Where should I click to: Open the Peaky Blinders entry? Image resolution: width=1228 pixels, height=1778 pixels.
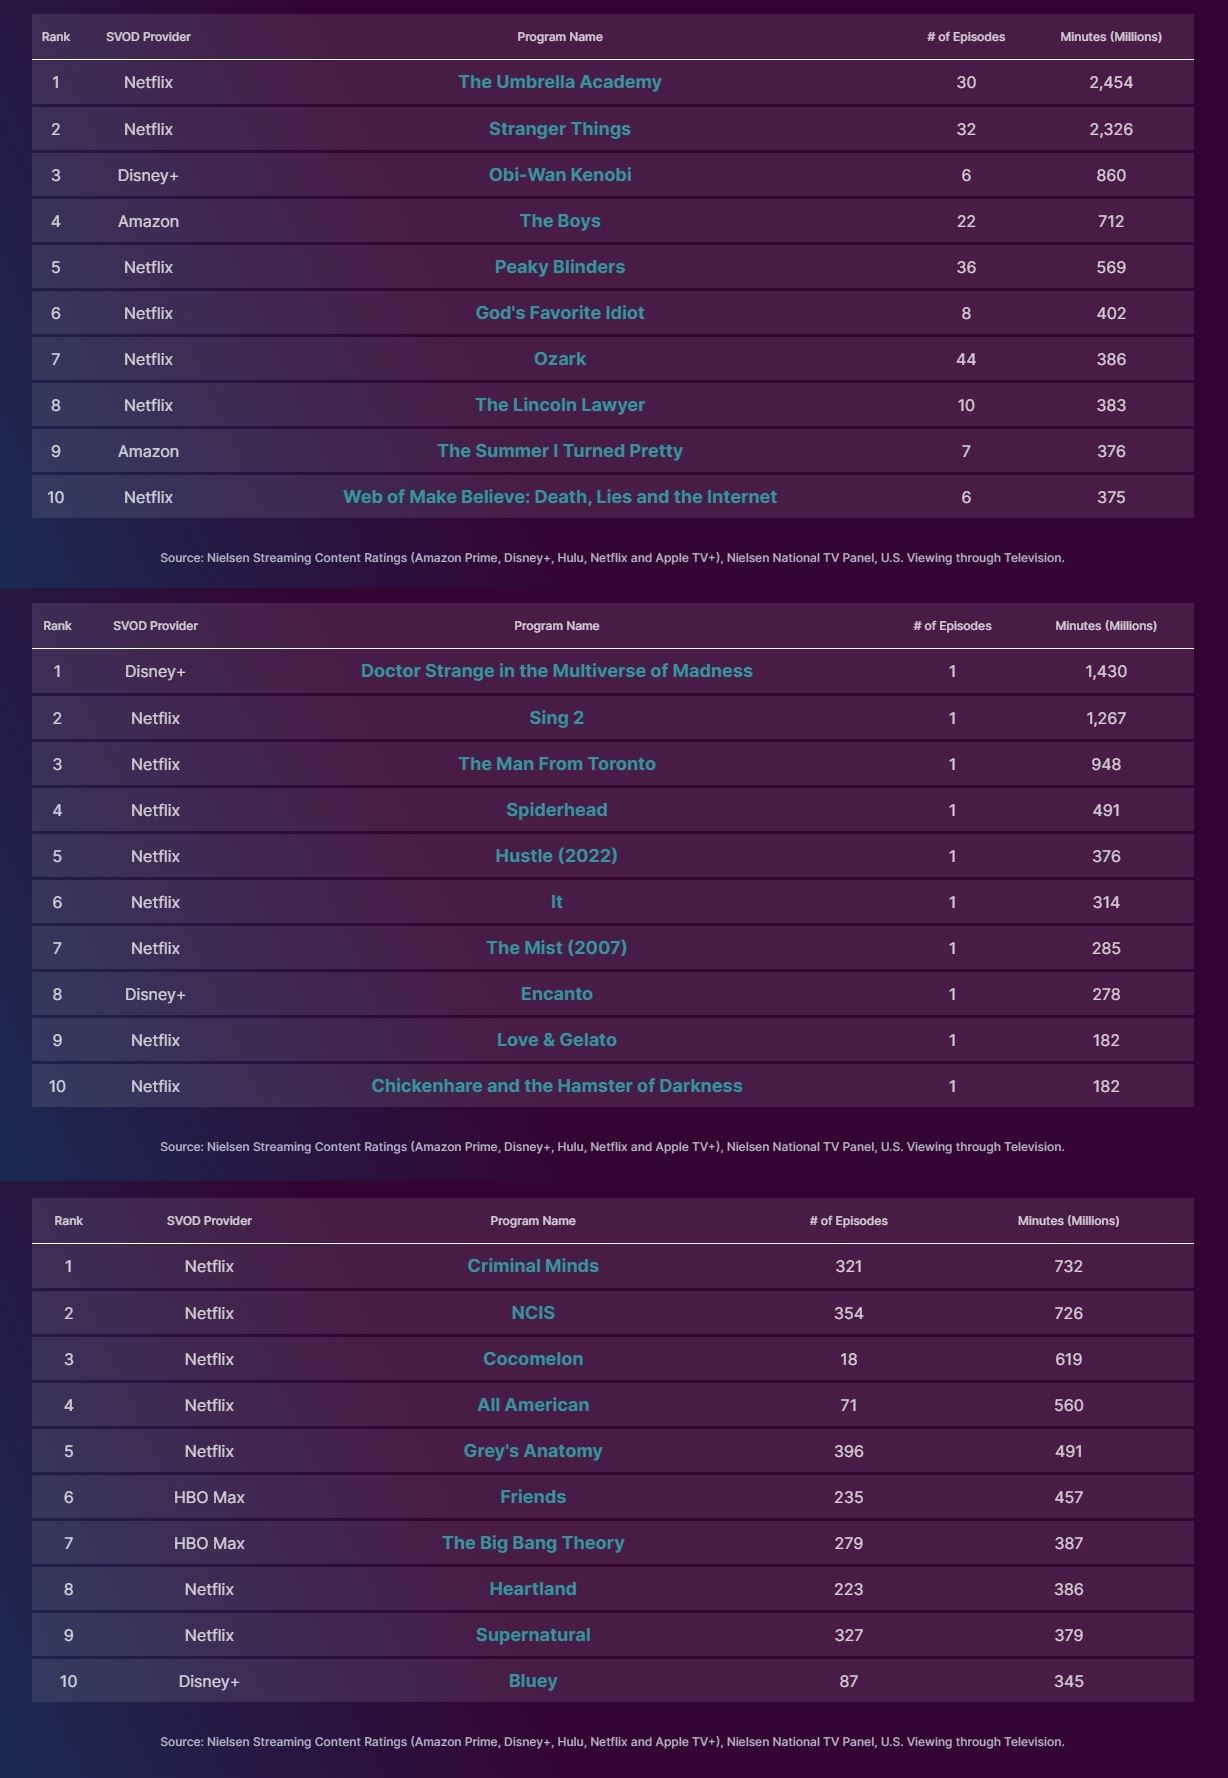[x=559, y=267]
